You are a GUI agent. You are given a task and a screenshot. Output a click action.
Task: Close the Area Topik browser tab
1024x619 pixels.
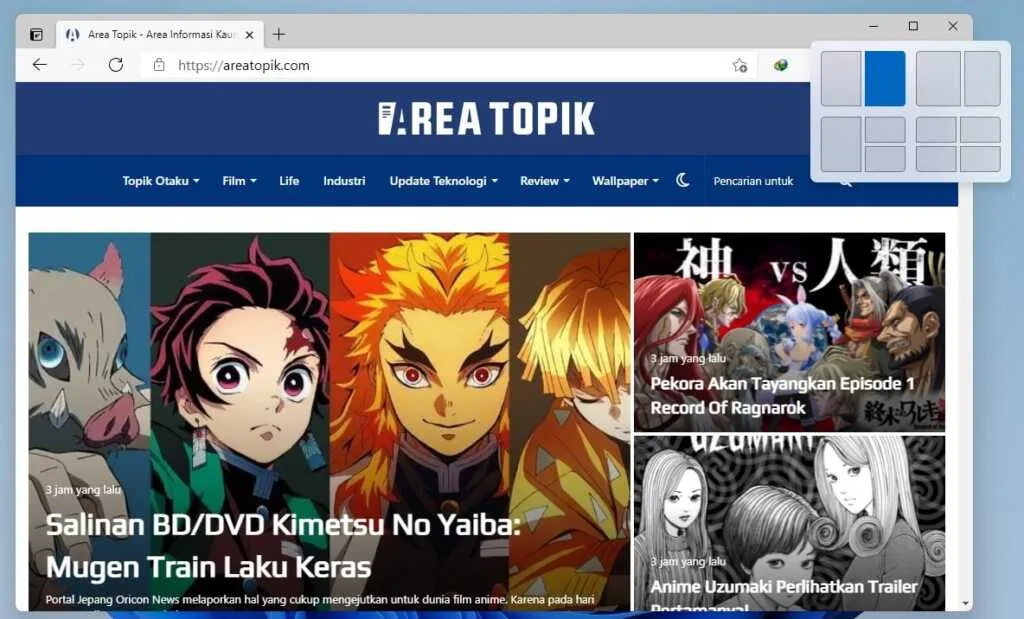click(249, 35)
